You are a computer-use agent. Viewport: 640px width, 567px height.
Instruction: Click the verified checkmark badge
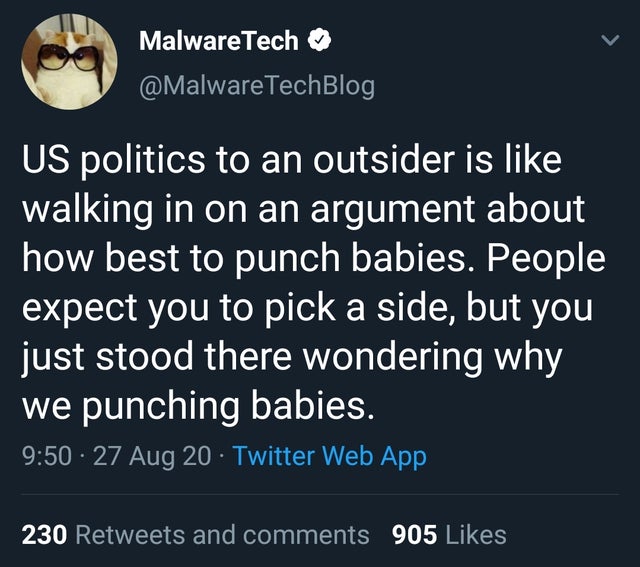(320, 41)
